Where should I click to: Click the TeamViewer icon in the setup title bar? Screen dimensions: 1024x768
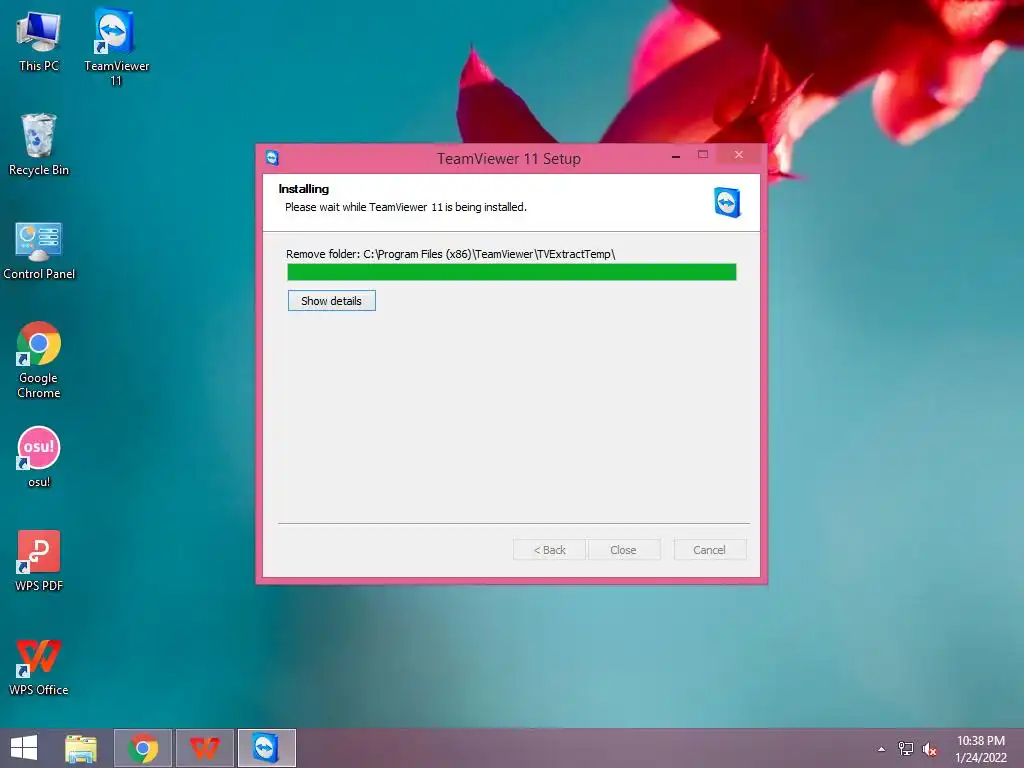(272, 157)
